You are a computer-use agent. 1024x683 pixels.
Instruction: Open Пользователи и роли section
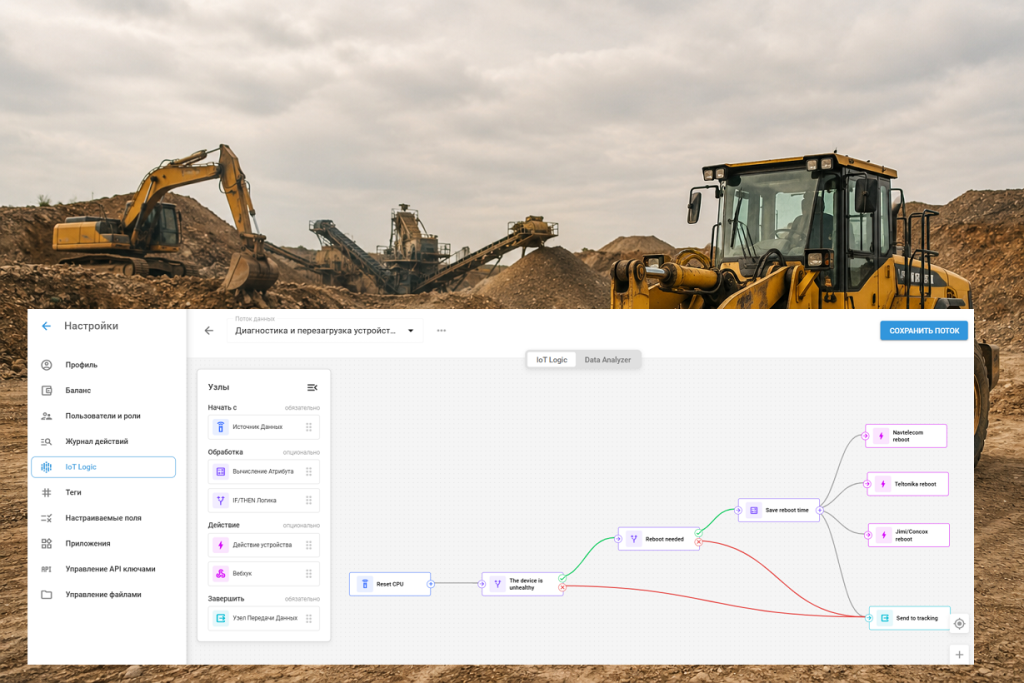(x=103, y=416)
